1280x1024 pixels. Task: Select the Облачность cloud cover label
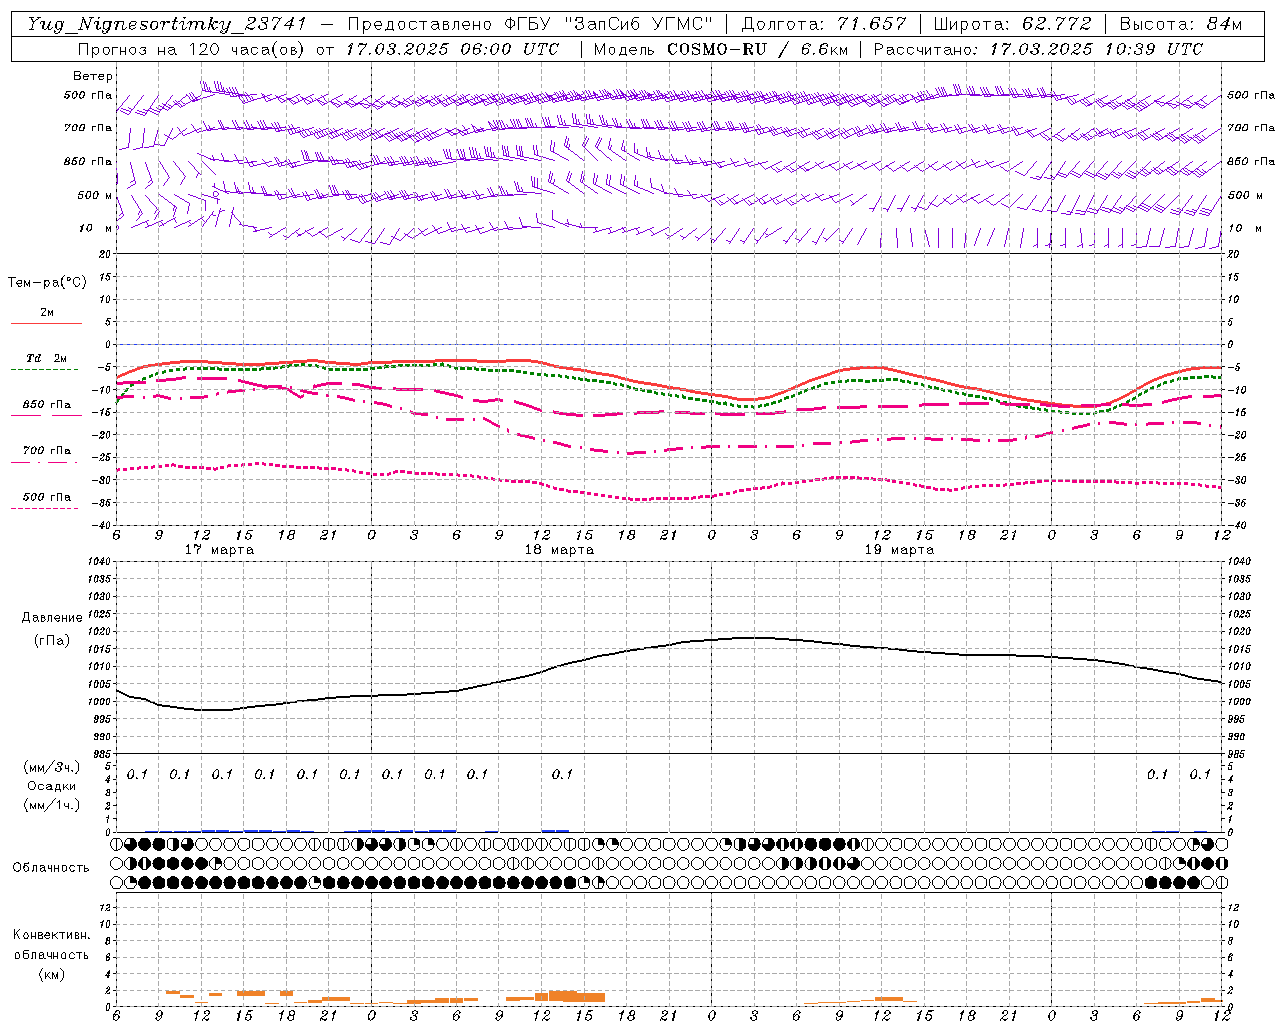tap(51, 867)
